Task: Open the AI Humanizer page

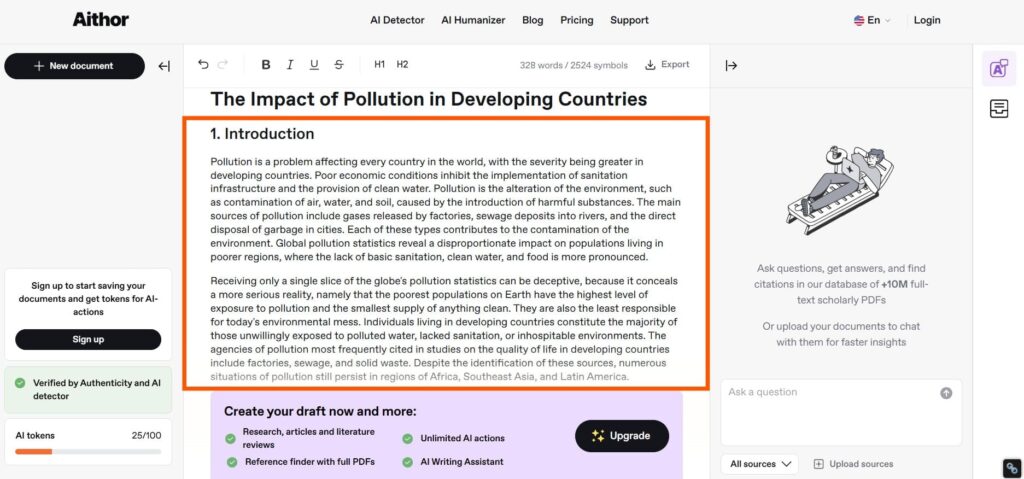Action: pyautogui.click(x=473, y=20)
